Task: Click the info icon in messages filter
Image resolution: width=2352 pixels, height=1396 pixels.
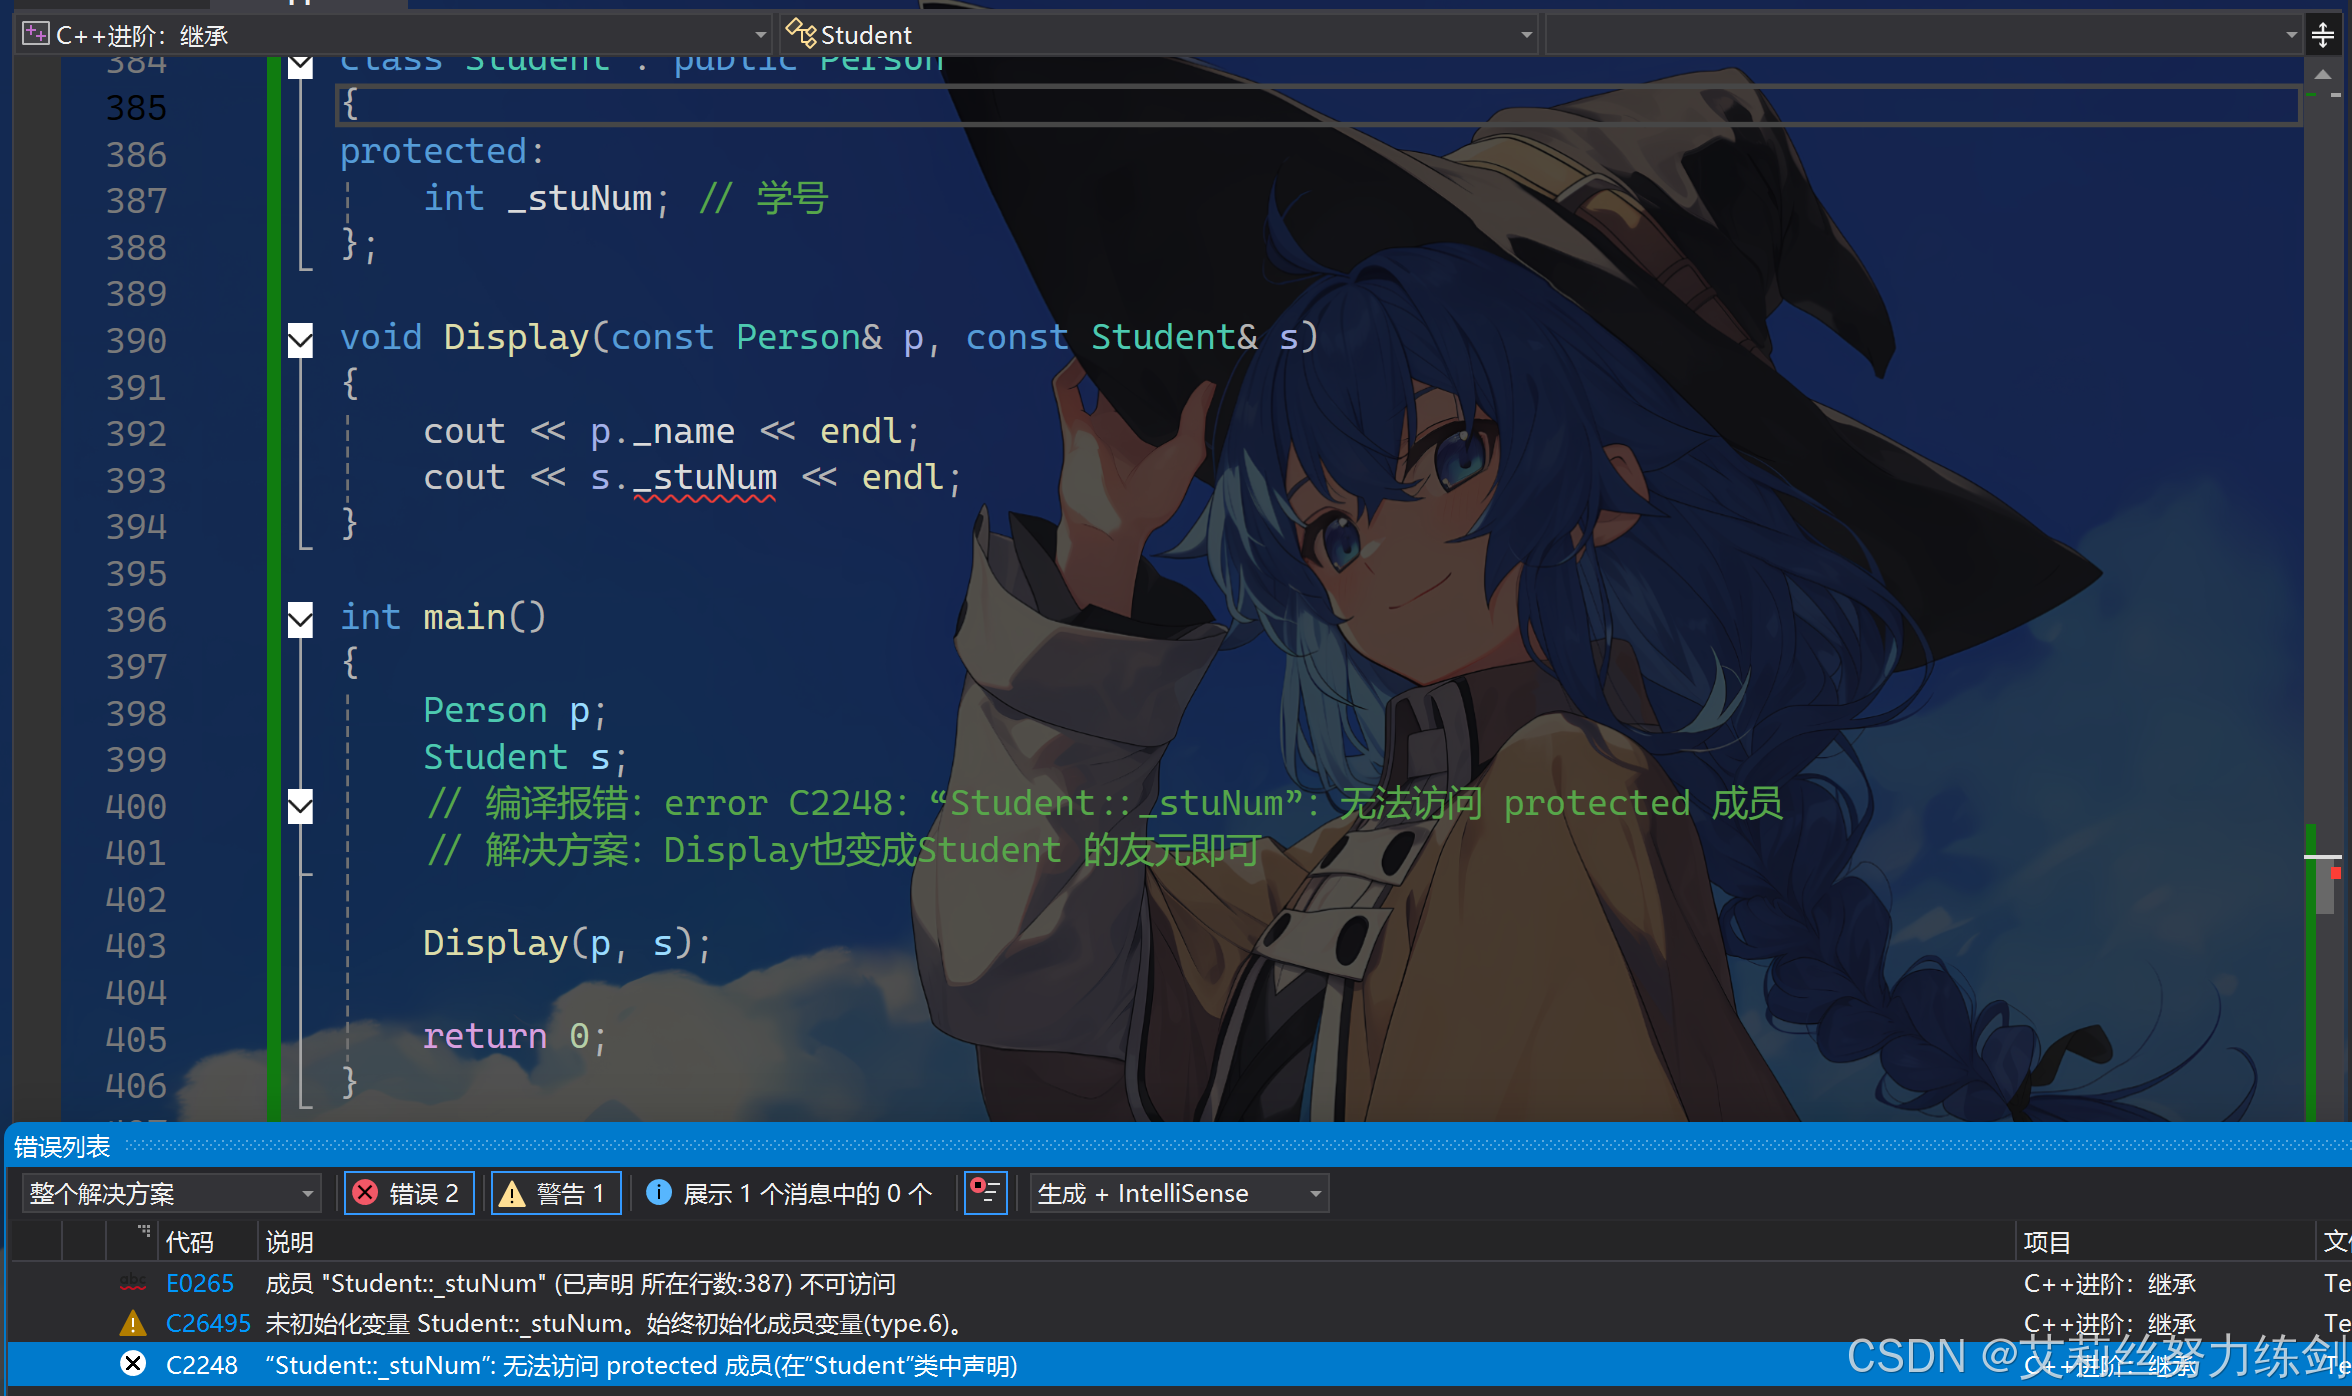Action: 659,1192
